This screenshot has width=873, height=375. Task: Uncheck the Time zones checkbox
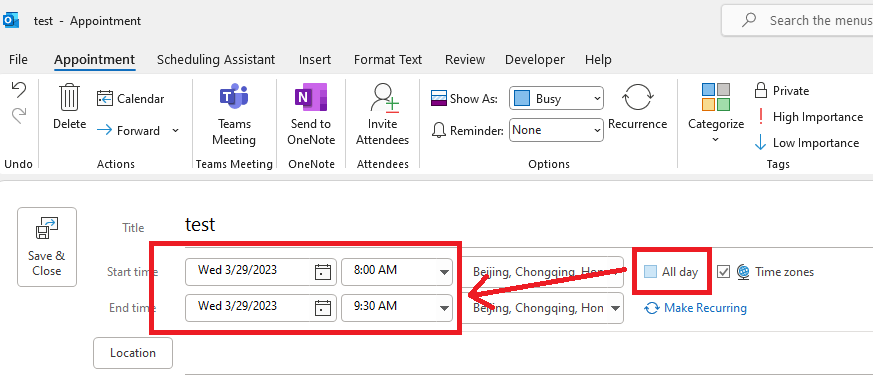(x=723, y=272)
